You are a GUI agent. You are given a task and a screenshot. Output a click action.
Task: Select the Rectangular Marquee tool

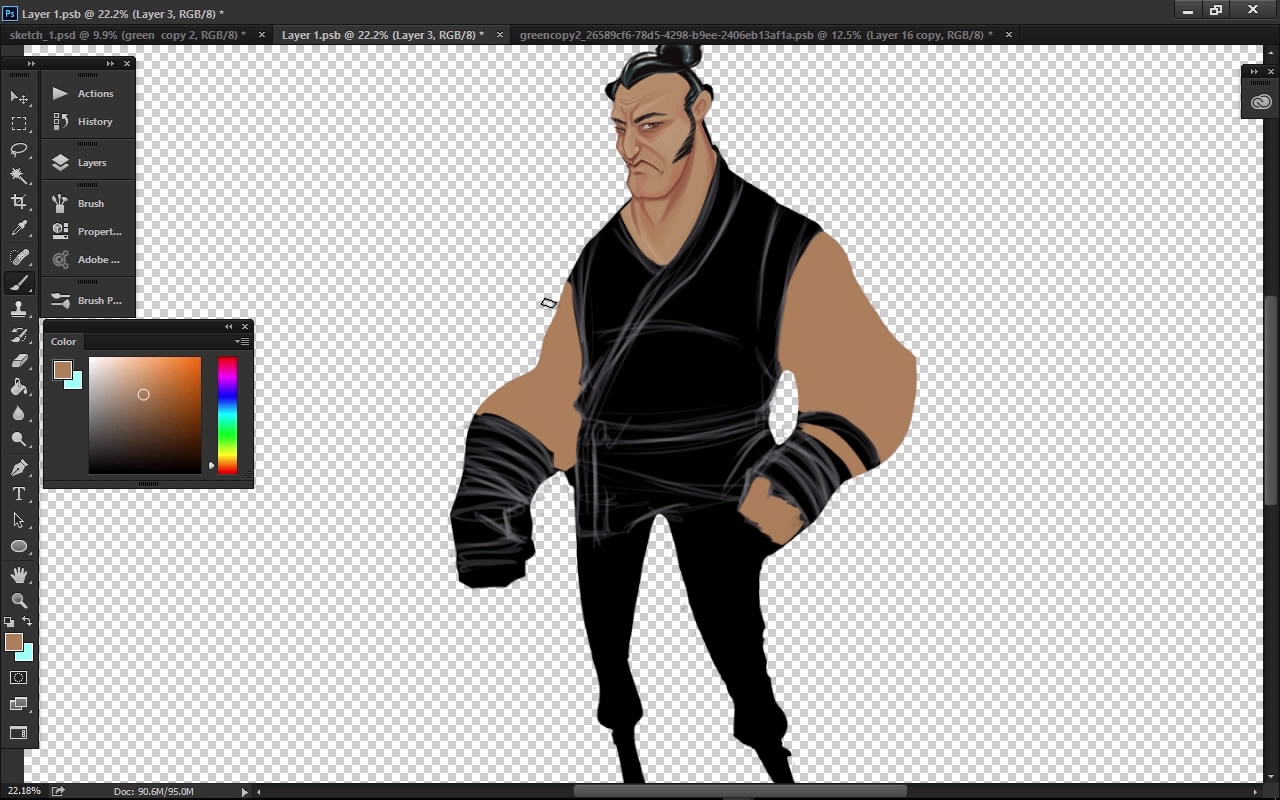(19, 124)
